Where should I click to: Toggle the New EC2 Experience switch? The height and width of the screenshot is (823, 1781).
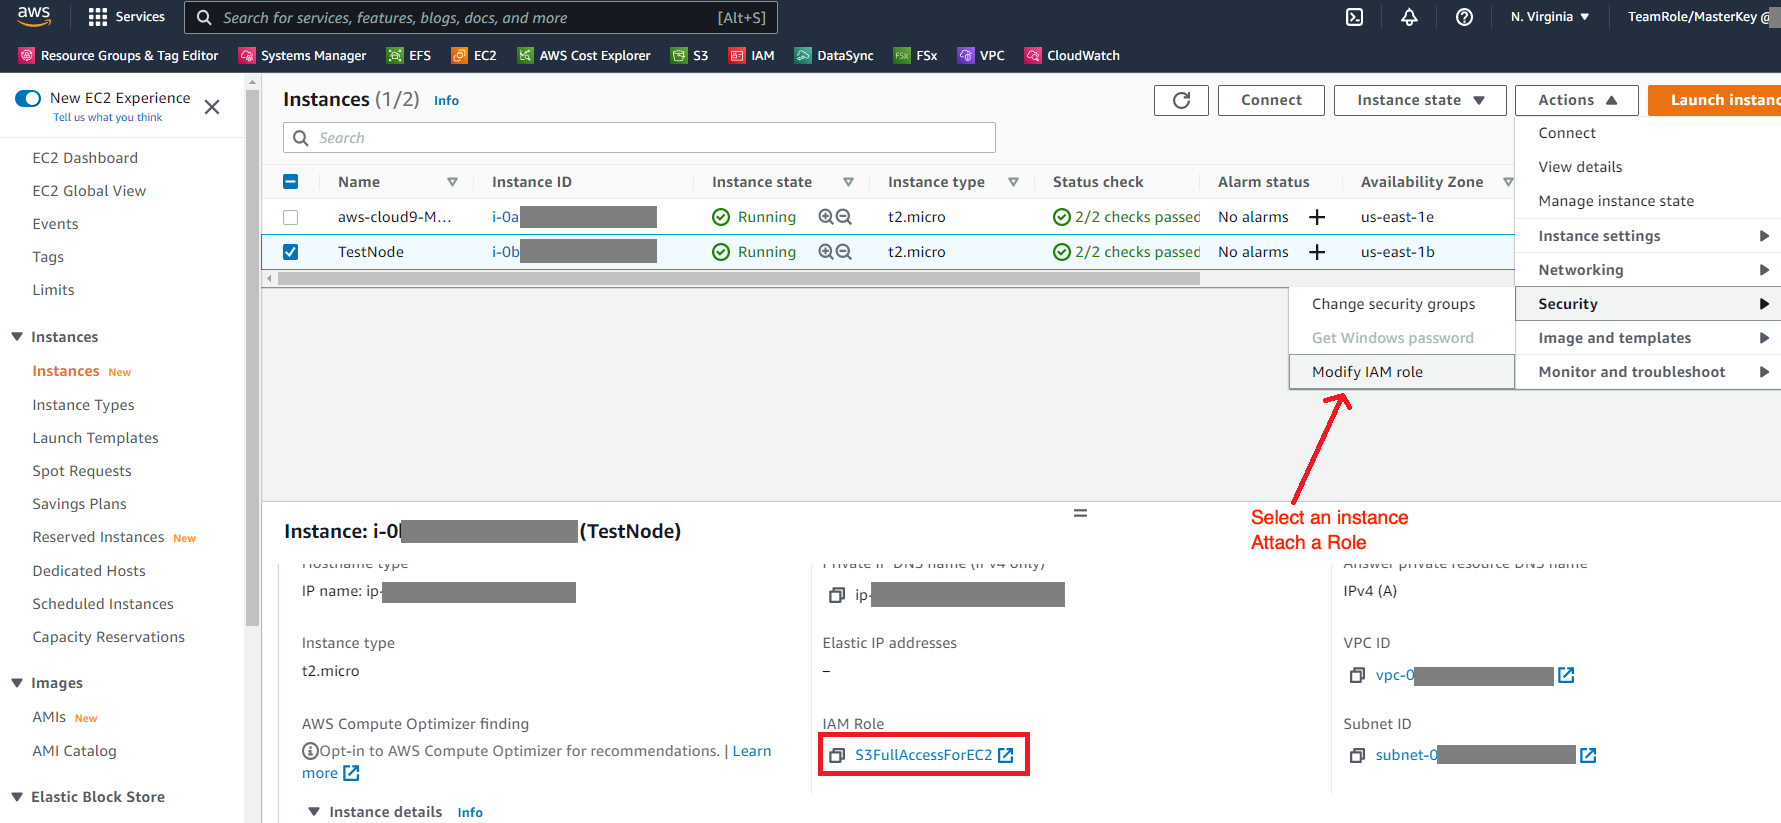28,98
